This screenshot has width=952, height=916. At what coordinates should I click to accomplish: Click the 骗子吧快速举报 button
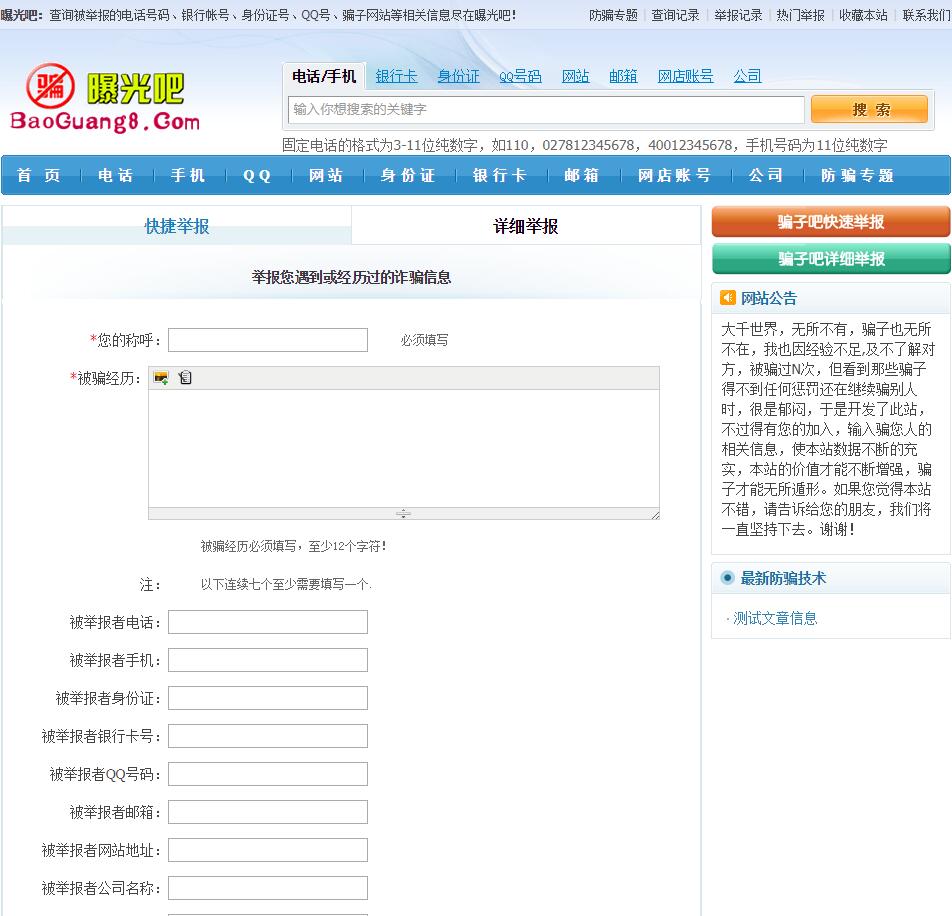click(831, 222)
